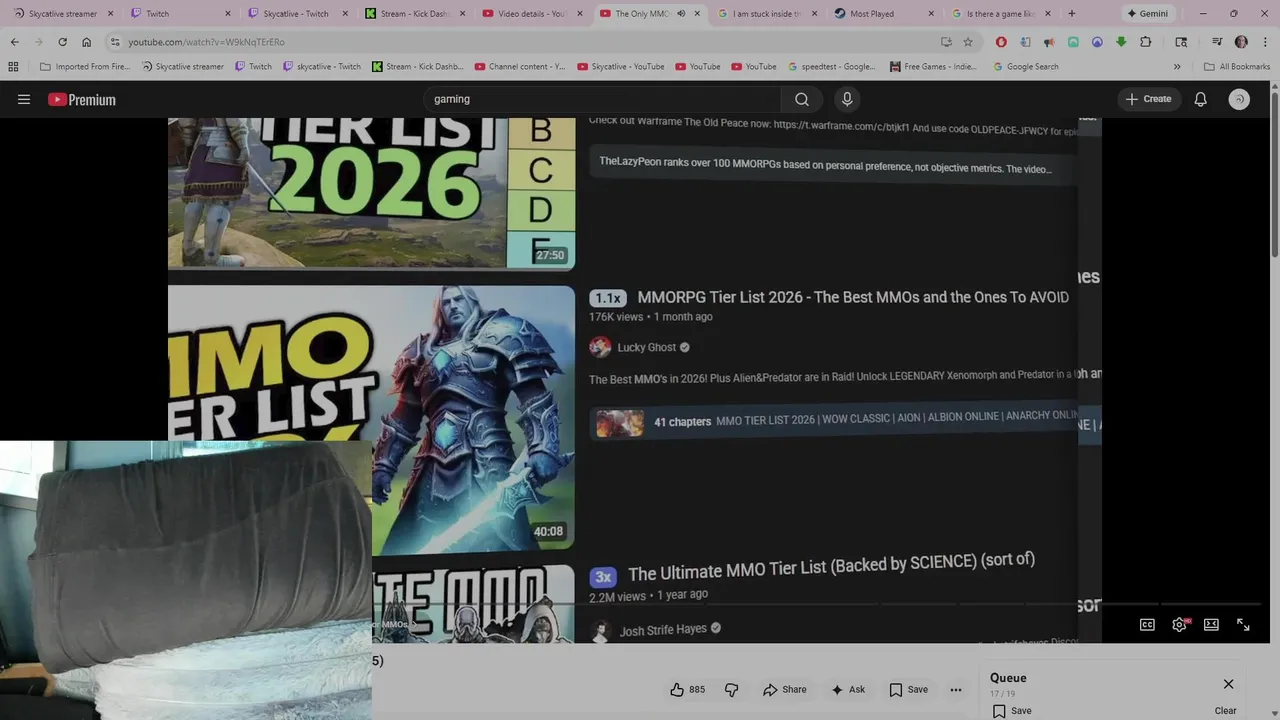
Task: Enter fullscreen in the video player
Action: 1243,624
